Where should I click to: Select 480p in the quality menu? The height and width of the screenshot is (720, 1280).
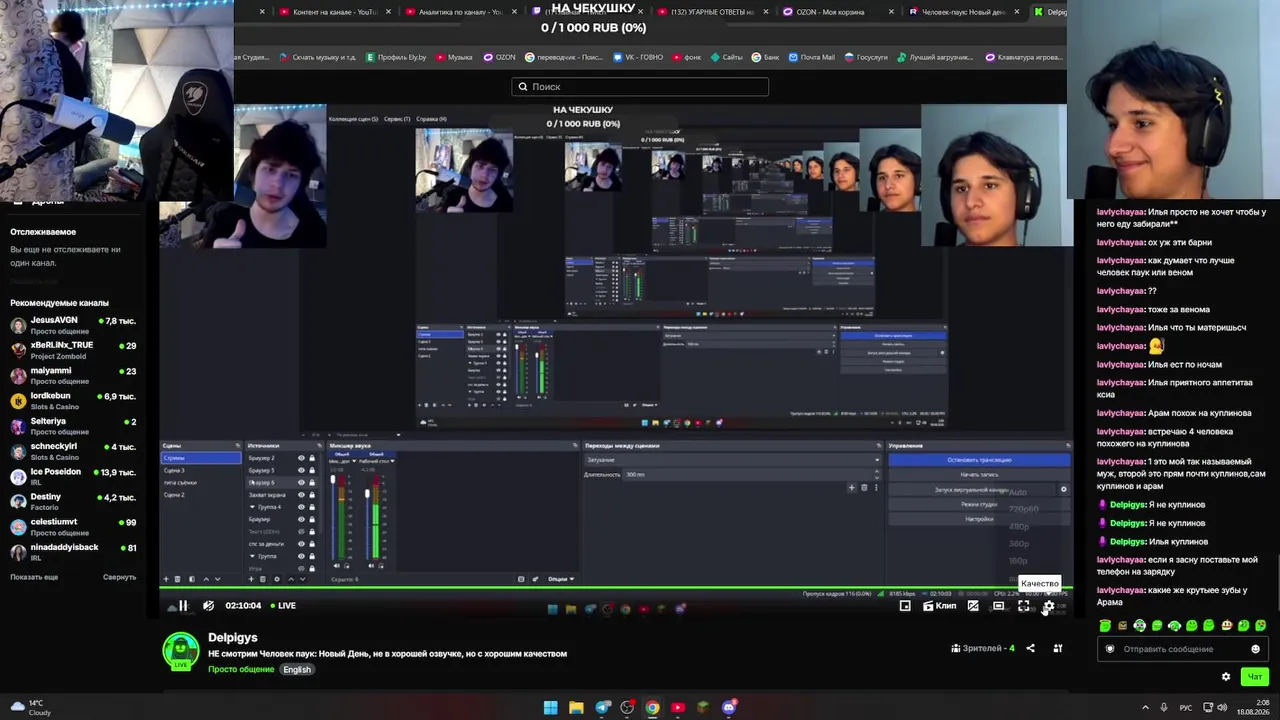pos(1019,526)
